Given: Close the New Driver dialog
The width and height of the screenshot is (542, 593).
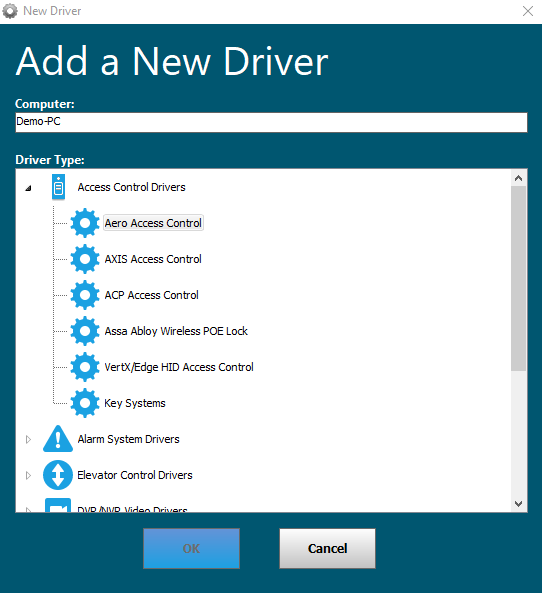Looking at the screenshot, I should (x=528, y=11).
